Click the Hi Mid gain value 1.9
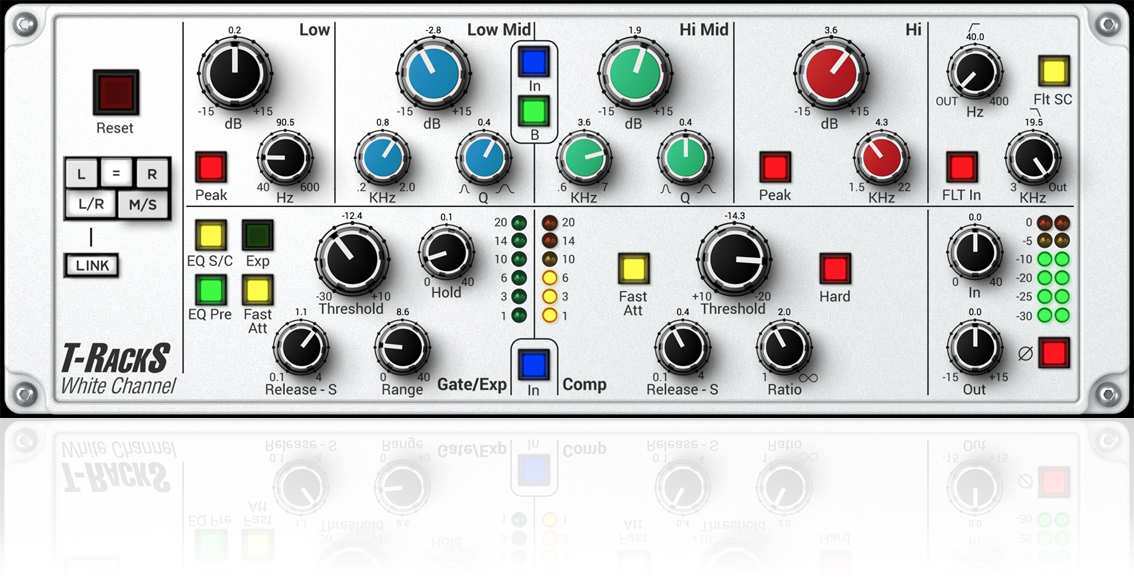This screenshot has height=580, width=1134. (x=634, y=30)
